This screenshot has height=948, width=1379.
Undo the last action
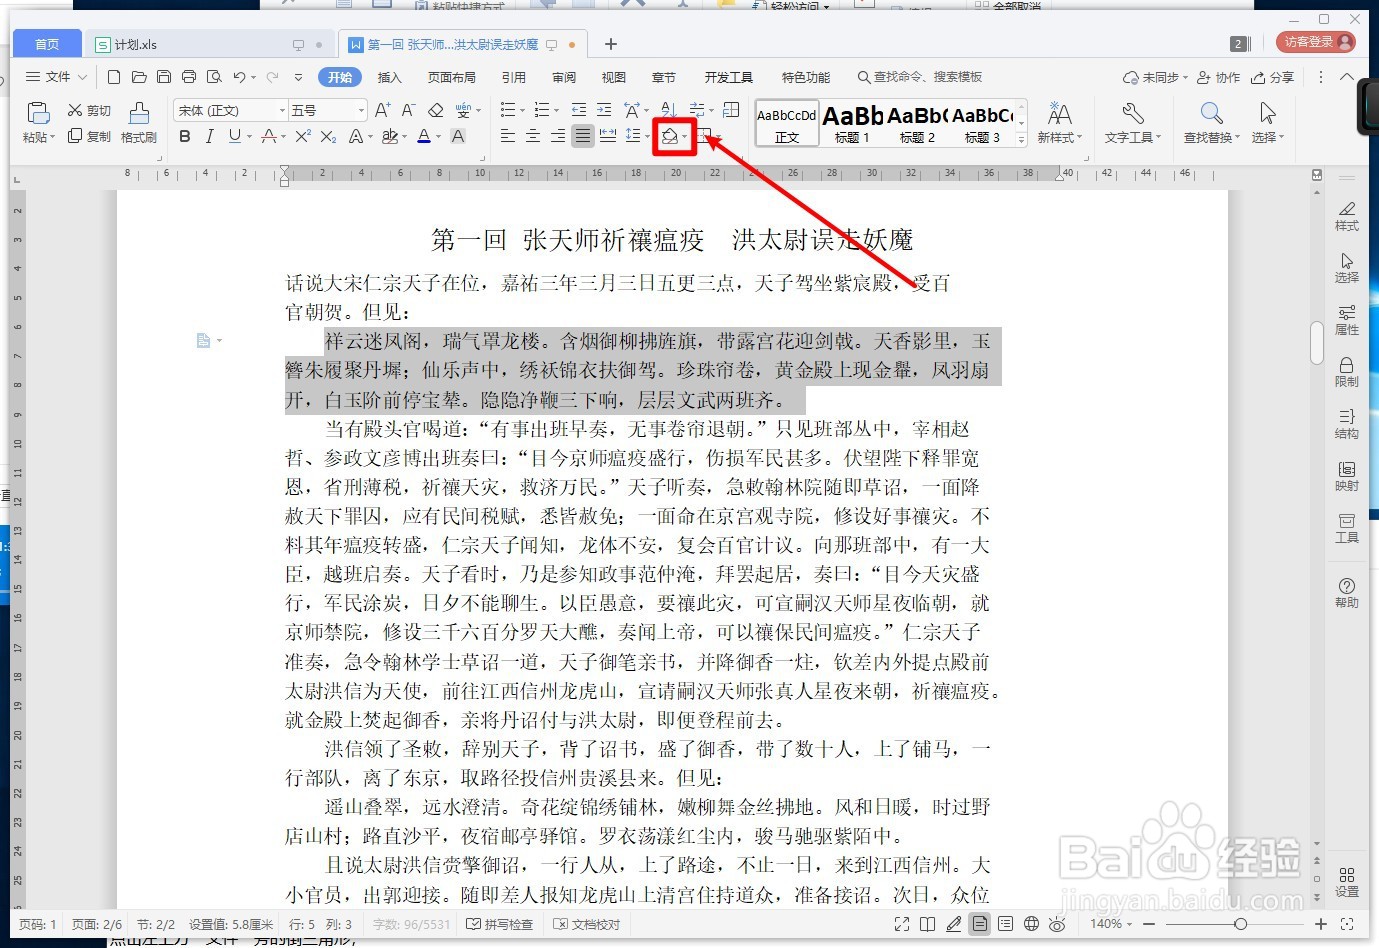(239, 77)
